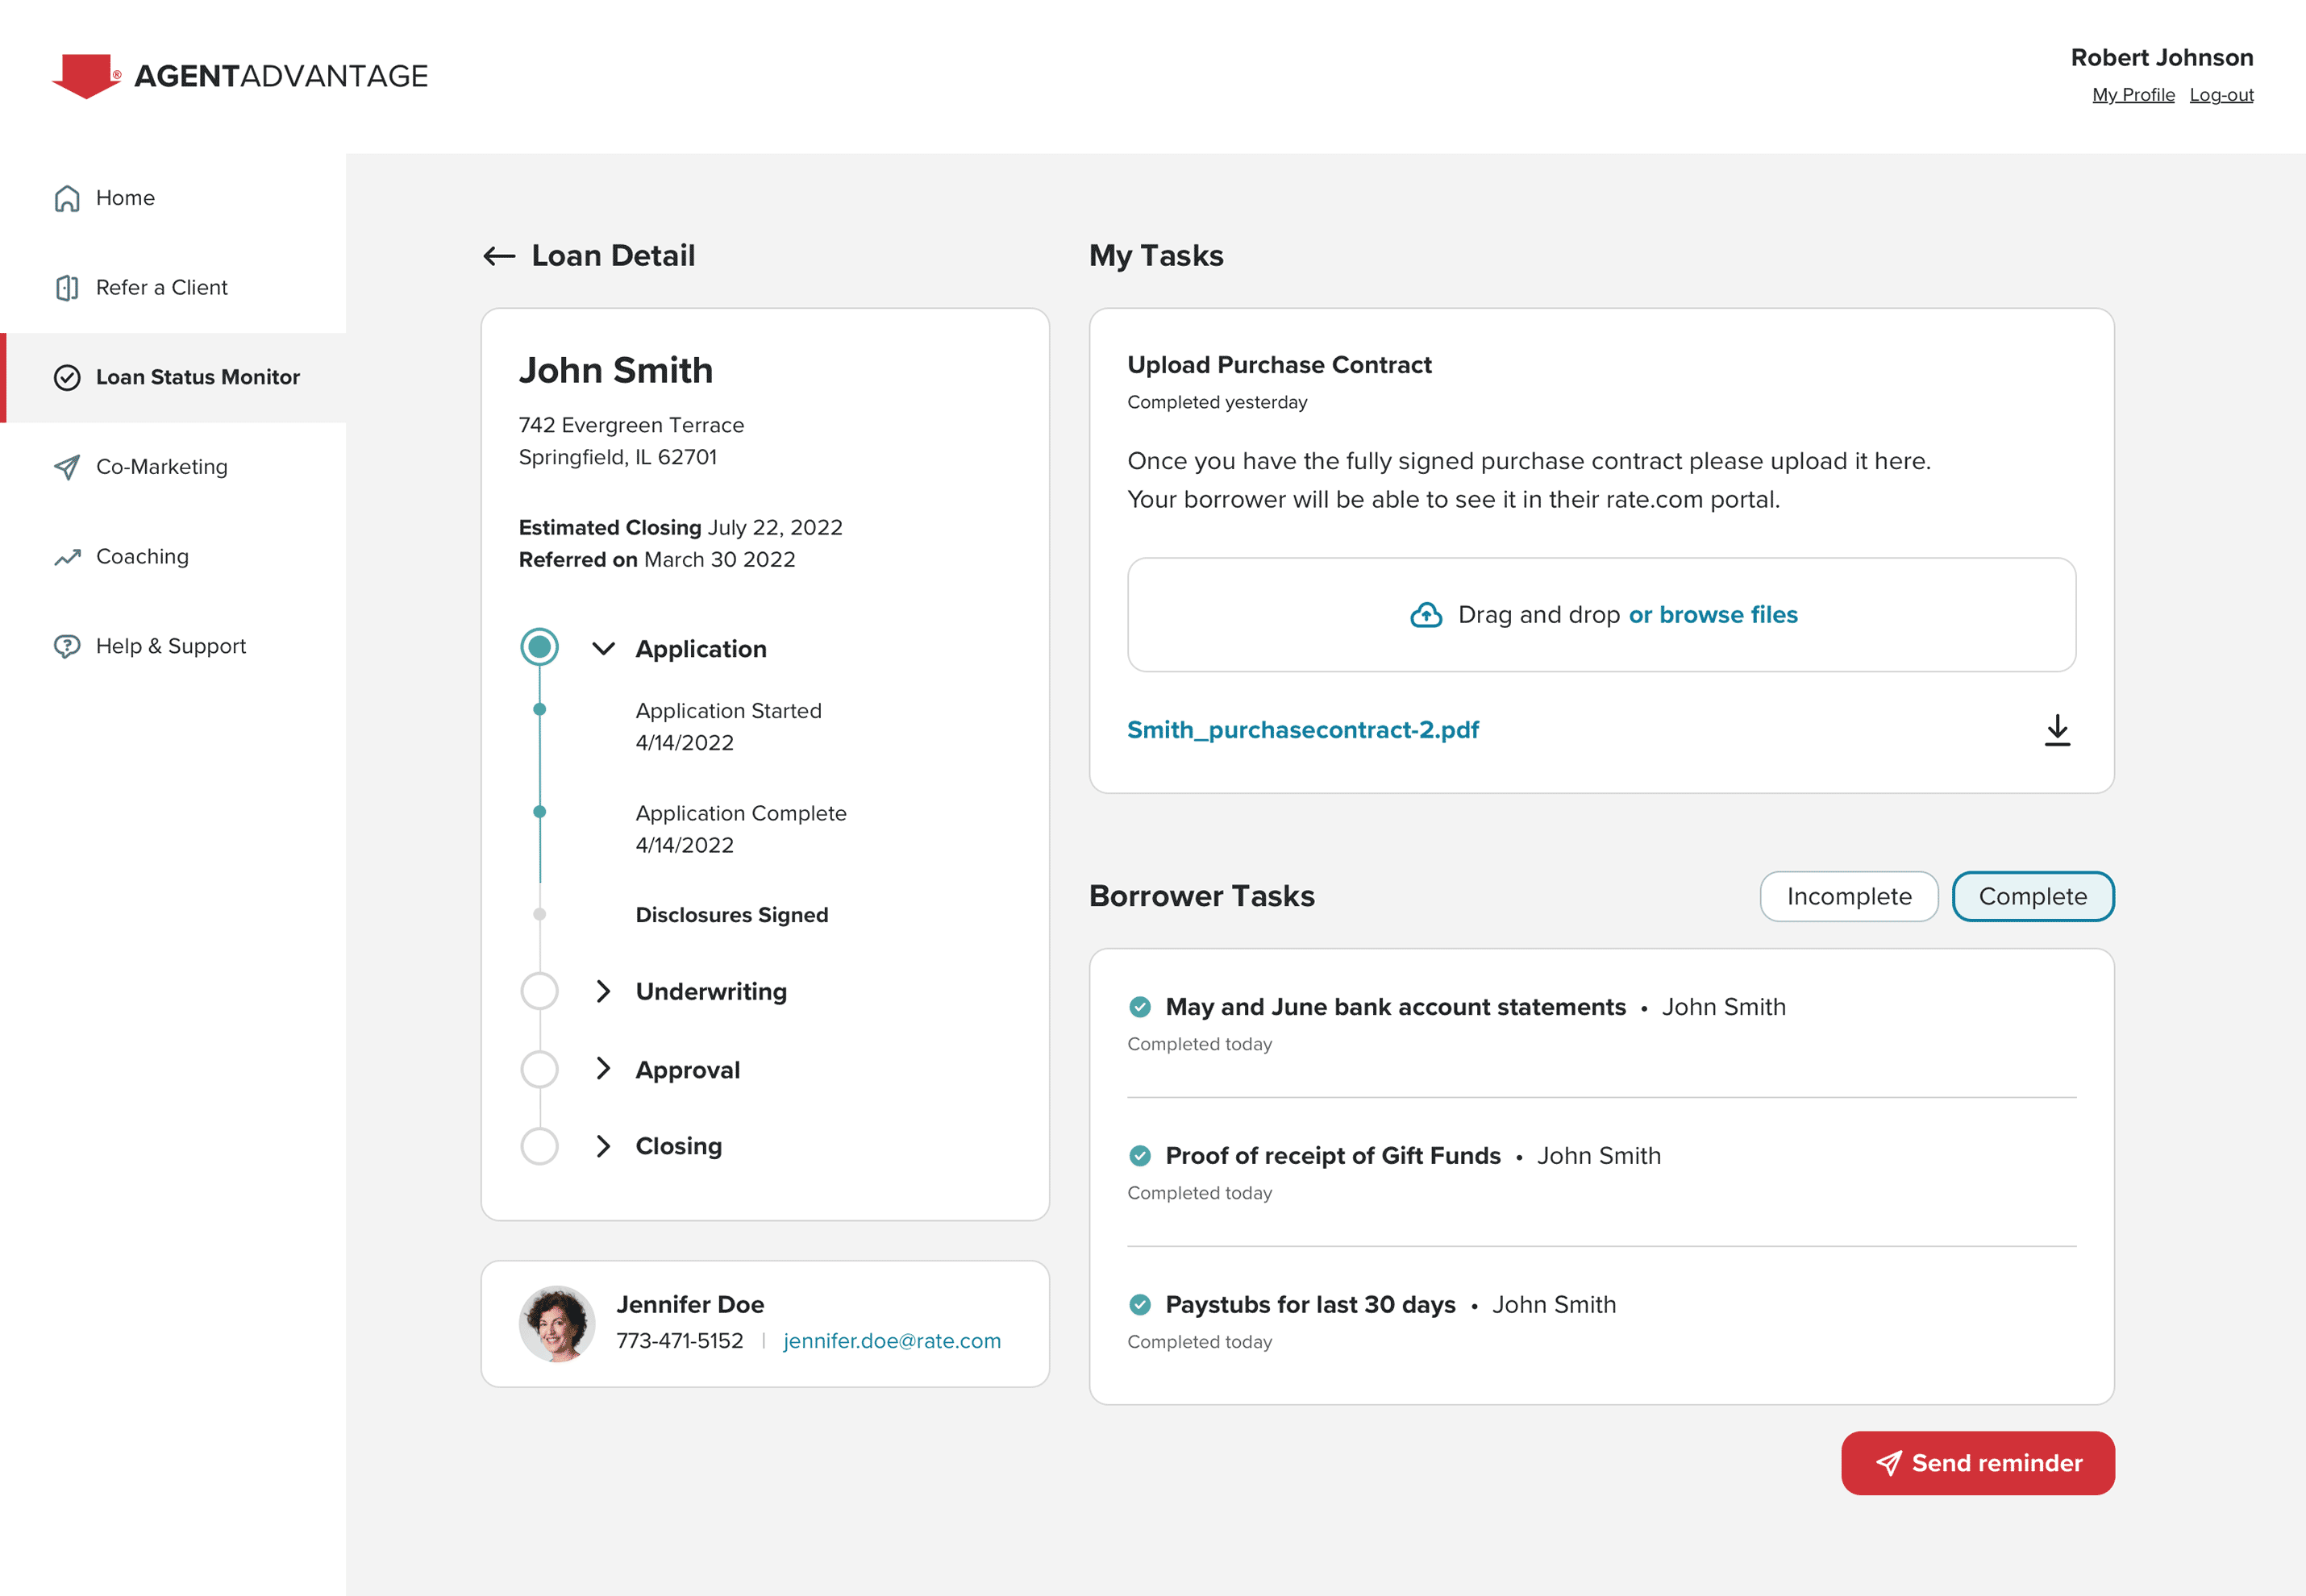The width and height of the screenshot is (2306, 1596).
Task: Click the cloud upload icon
Action: point(1426,615)
